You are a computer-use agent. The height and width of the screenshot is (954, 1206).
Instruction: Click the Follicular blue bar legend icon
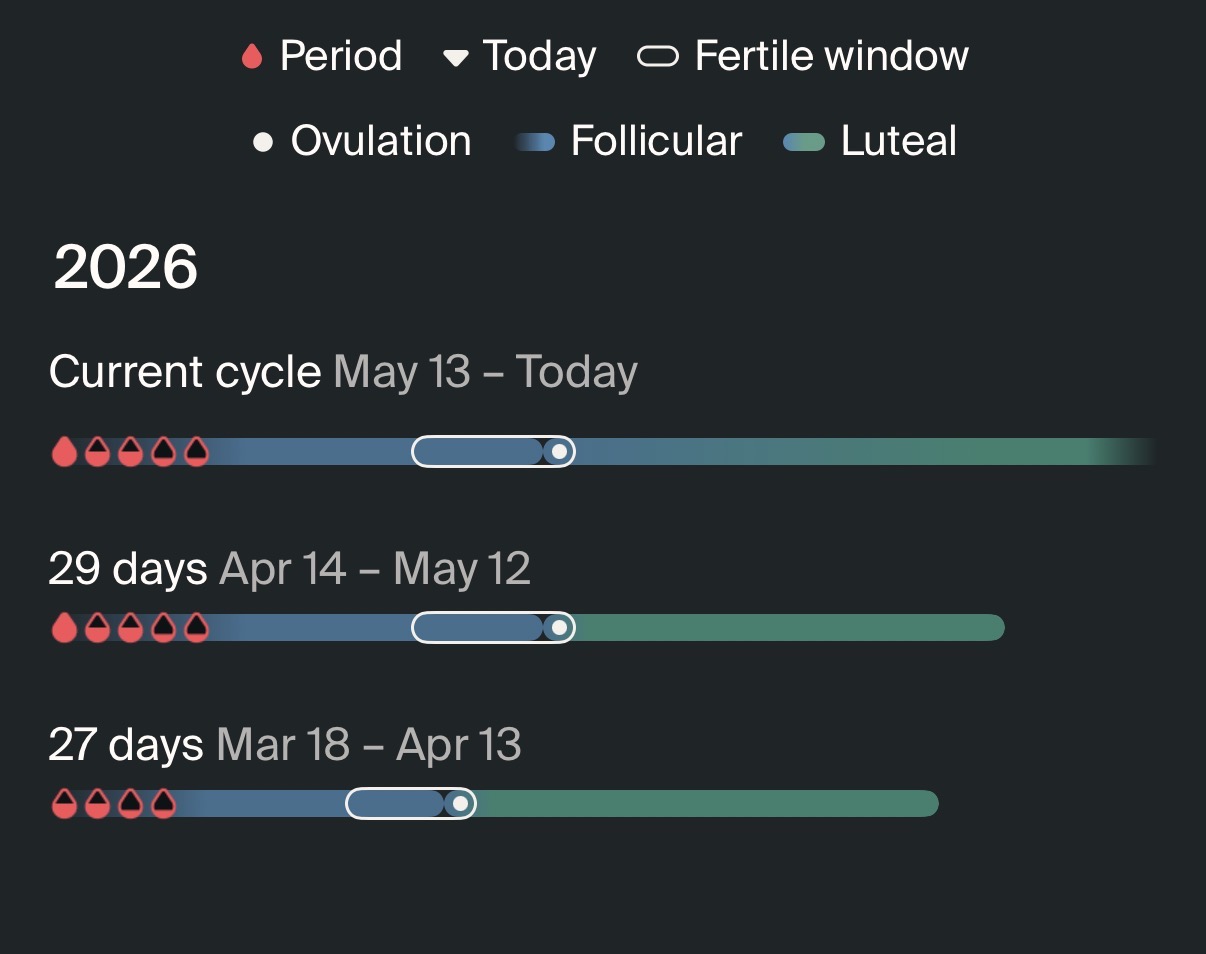pos(536,142)
